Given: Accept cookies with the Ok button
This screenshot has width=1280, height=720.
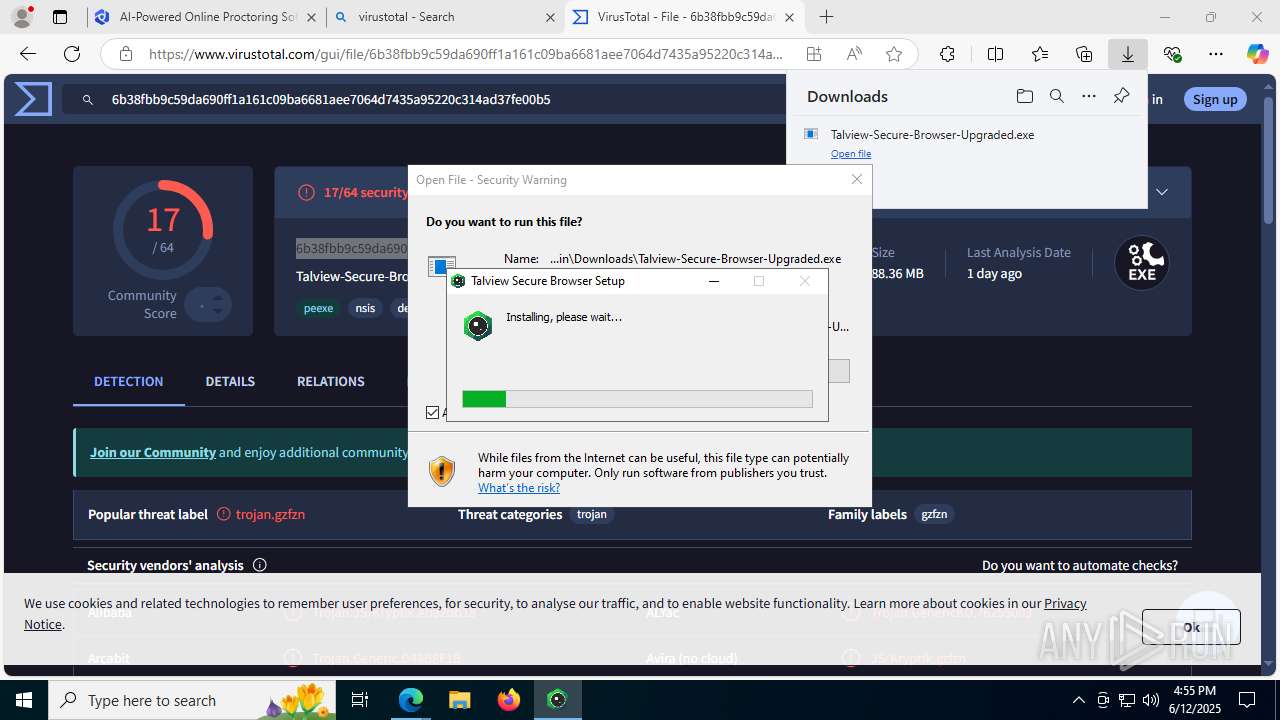Looking at the screenshot, I should [1191, 627].
